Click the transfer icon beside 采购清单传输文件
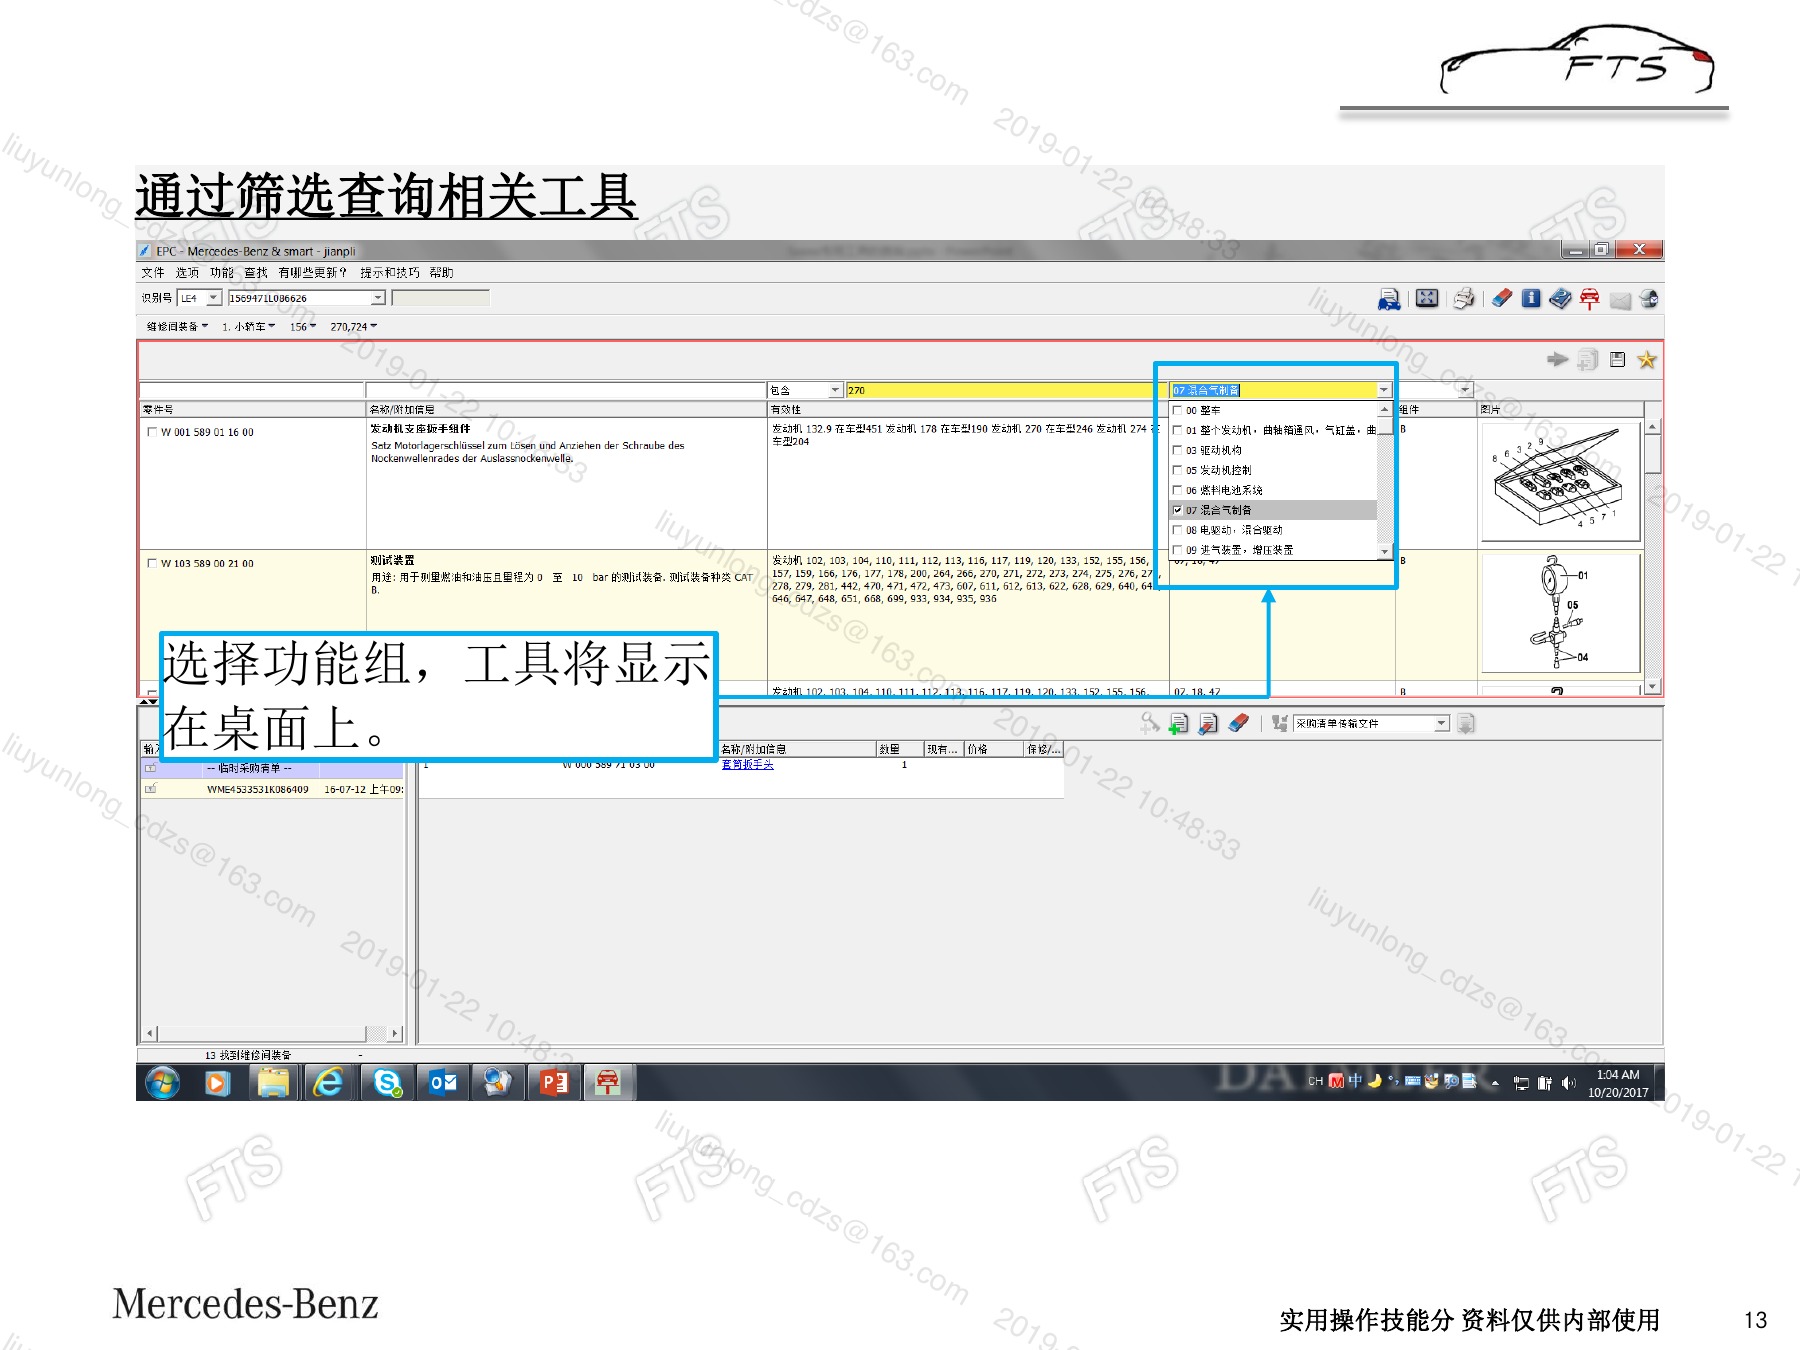 click(x=1279, y=723)
